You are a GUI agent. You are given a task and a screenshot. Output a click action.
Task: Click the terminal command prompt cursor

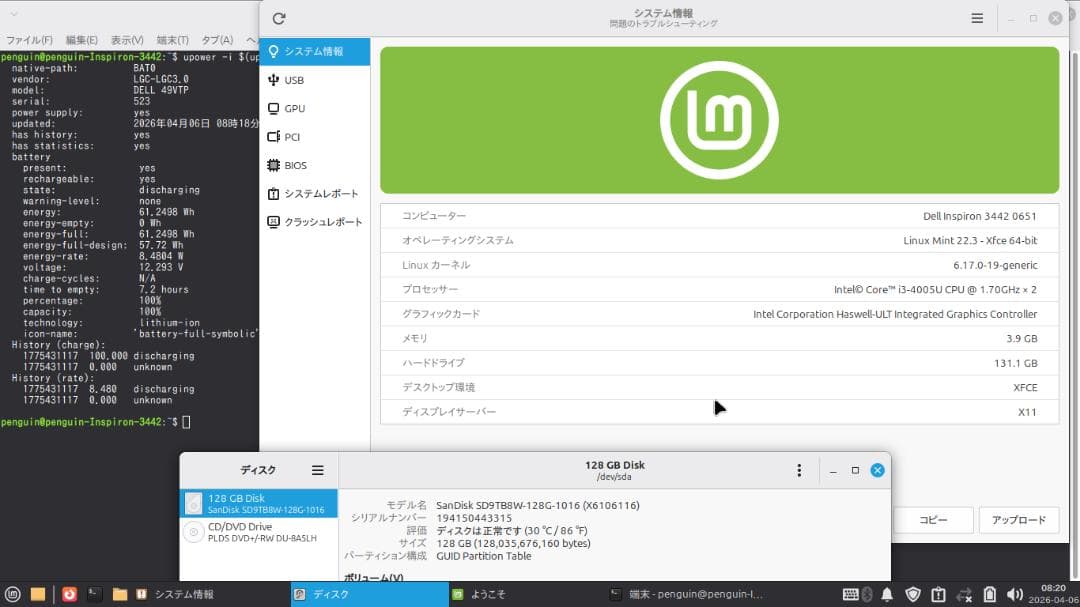(x=186, y=422)
